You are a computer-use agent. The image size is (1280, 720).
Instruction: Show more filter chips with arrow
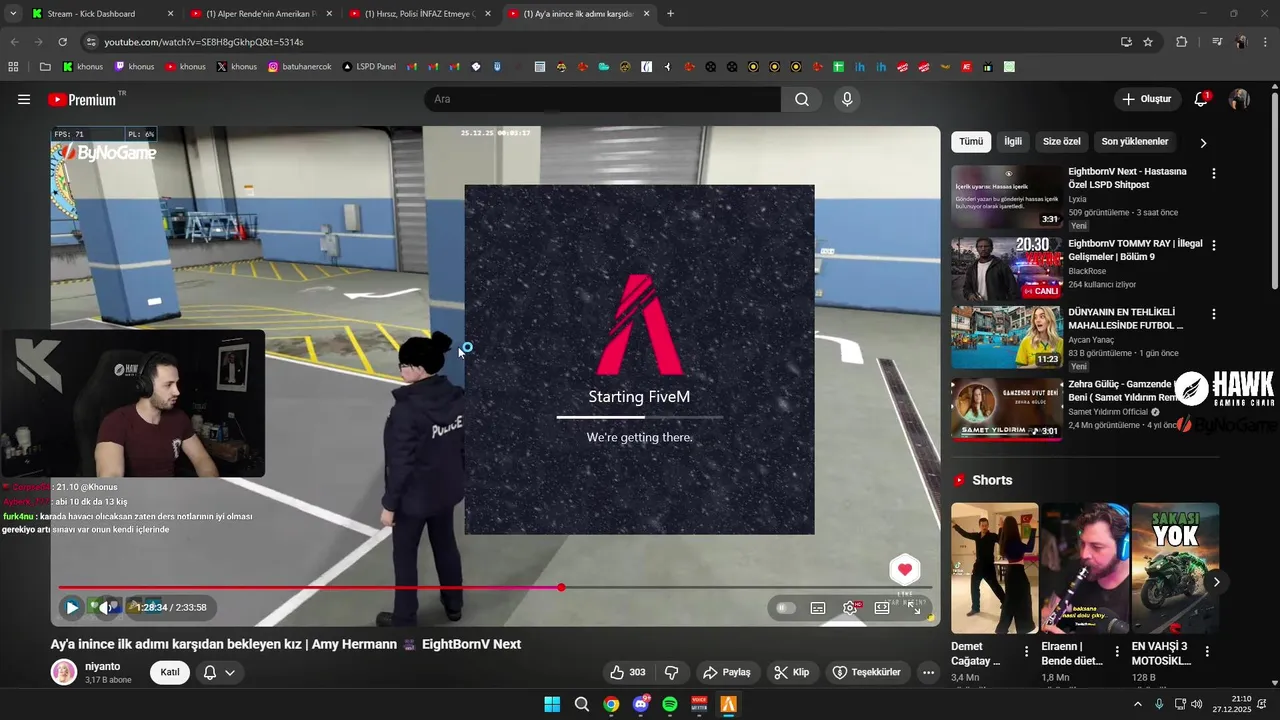click(x=1203, y=143)
